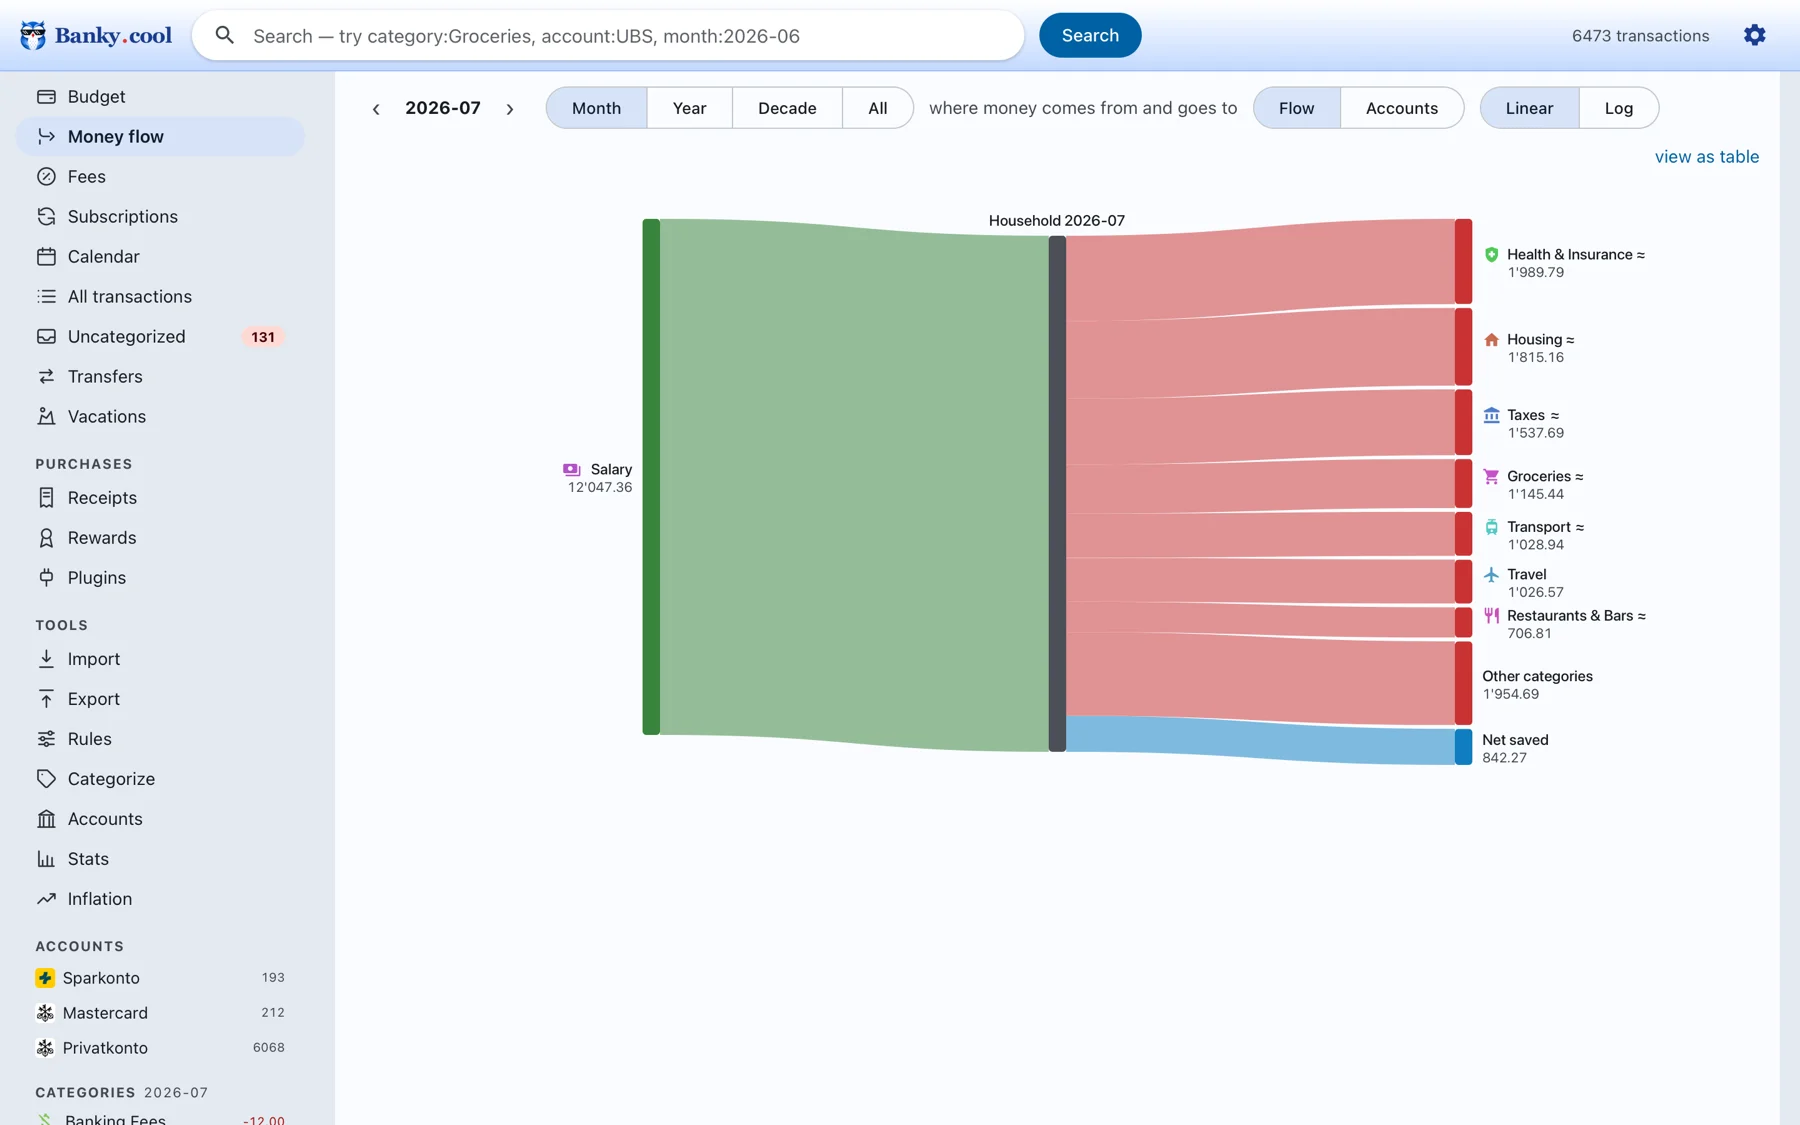Viewport: 1800px width, 1125px height.
Task: Click the Receipts icon
Action: (x=46, y=497)
